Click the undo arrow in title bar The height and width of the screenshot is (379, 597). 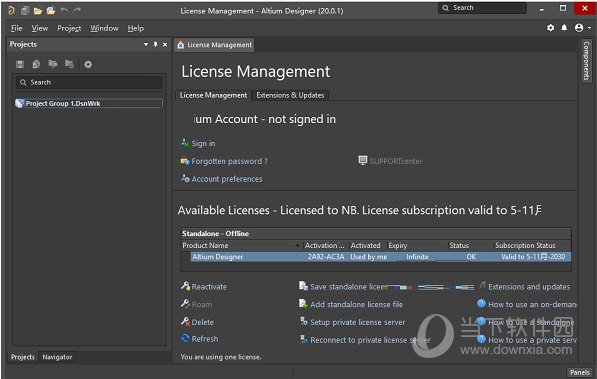[64, 11]
